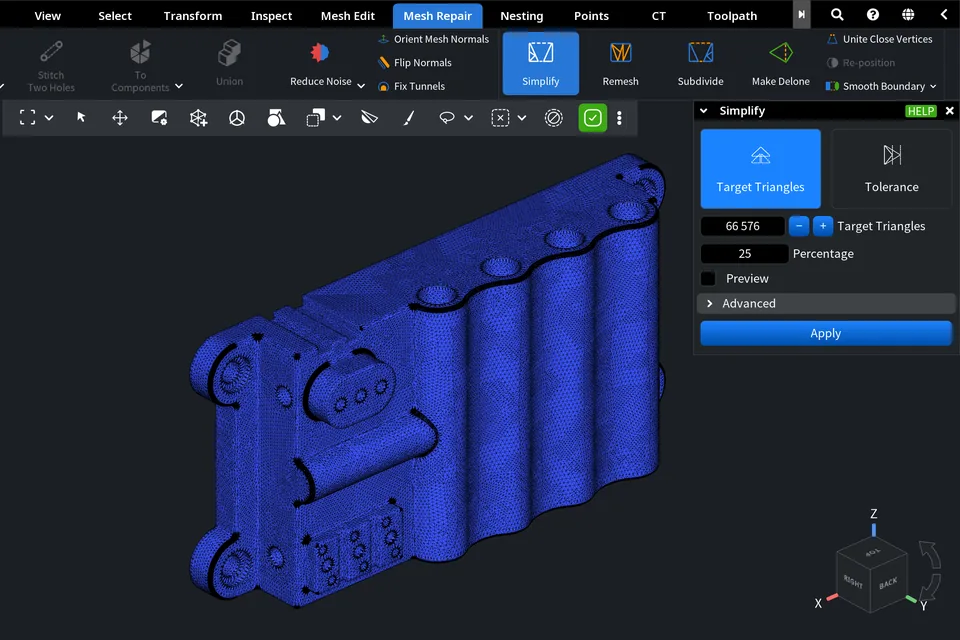This screenshot has width=960, height=640.
Task: Click the green HELP badge
Action: coord(921,111)
